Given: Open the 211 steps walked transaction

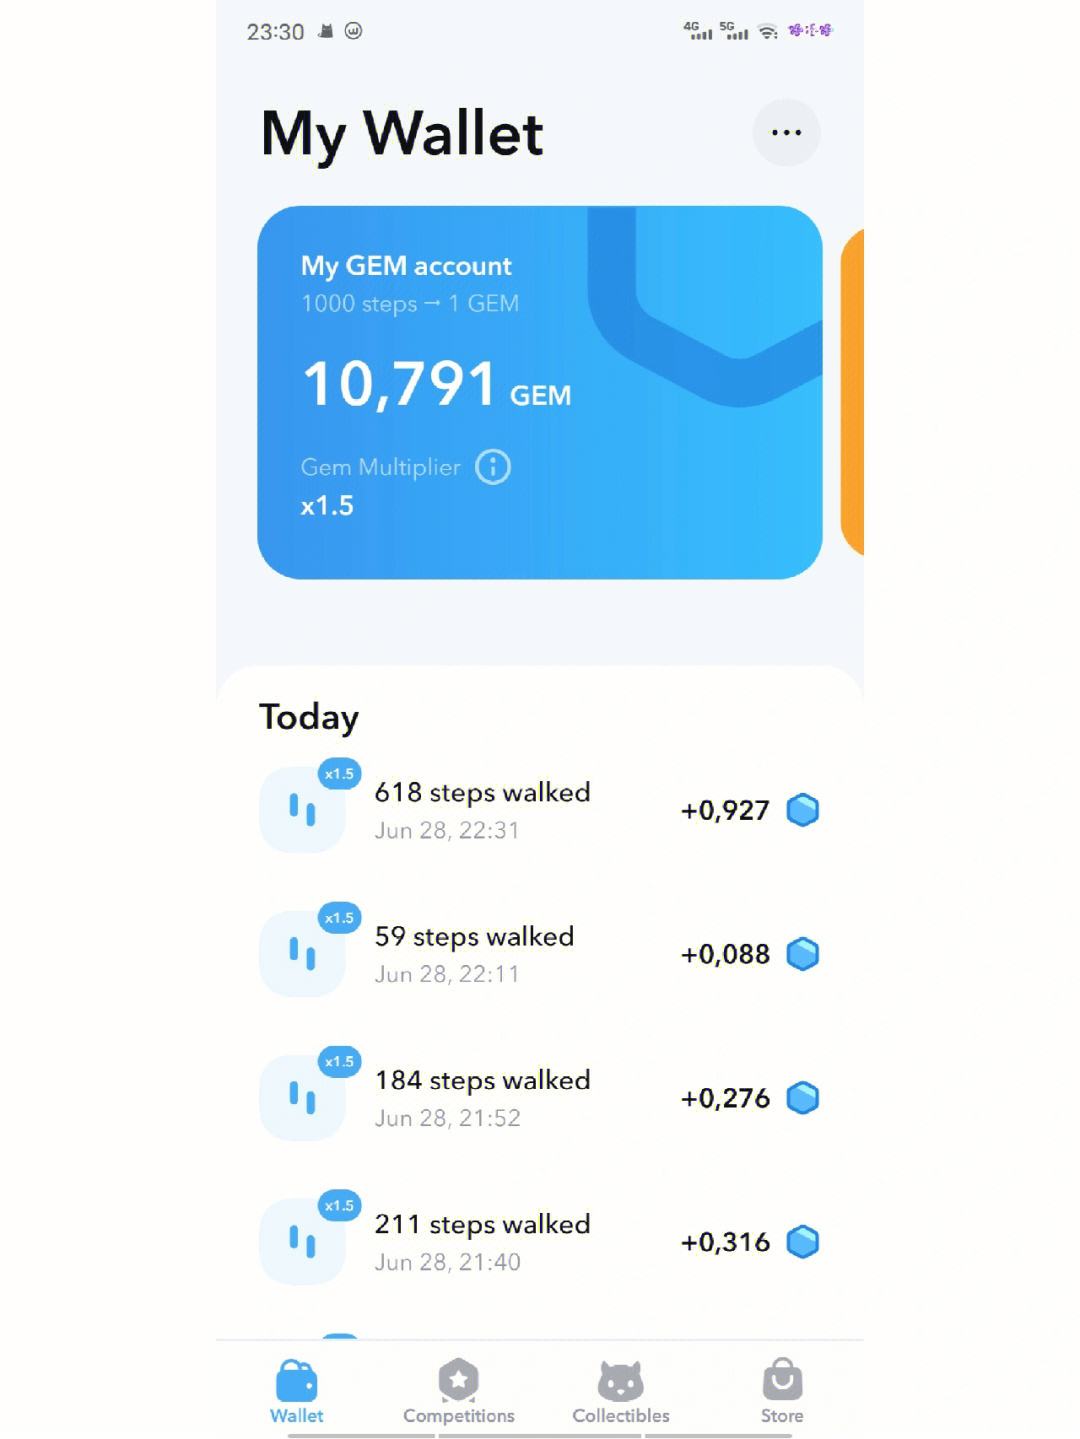Looking at the screenshot, I should [x=540, y=1242].
